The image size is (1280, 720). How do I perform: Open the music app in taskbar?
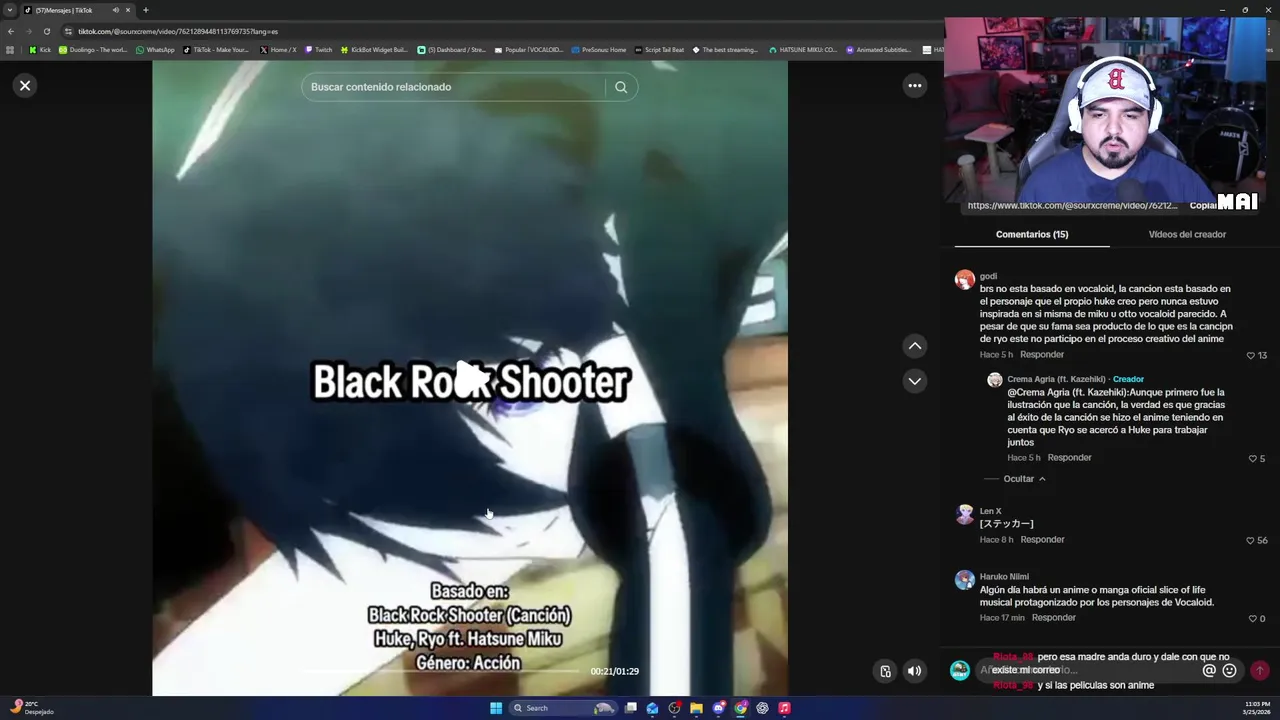point(784,708)
